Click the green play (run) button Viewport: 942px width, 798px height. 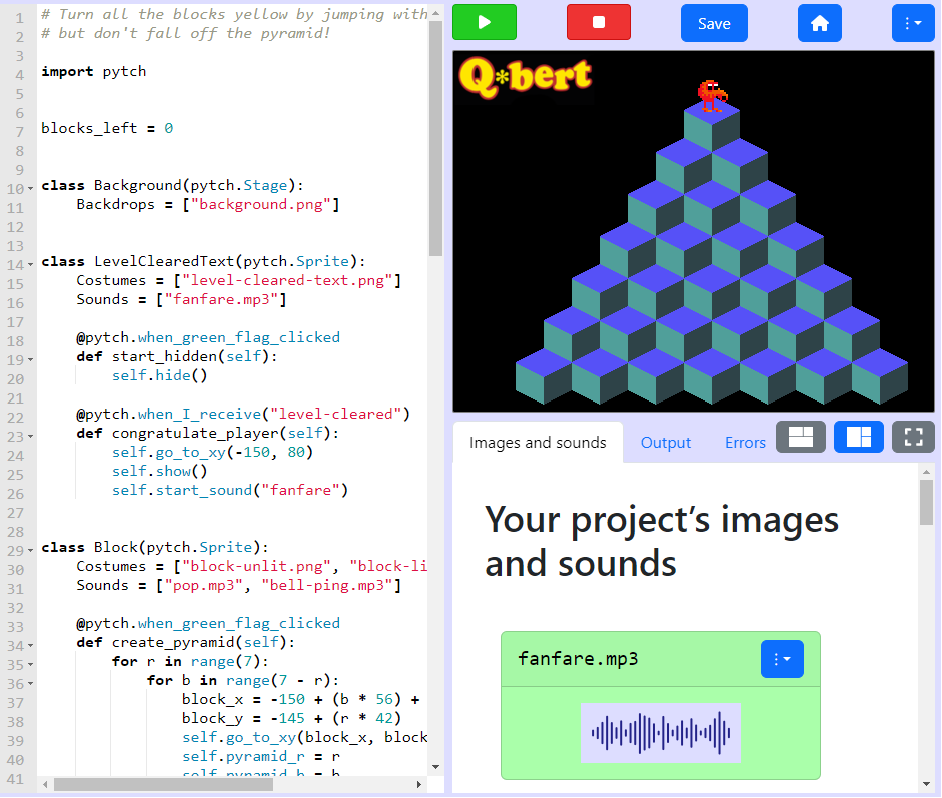pyautogui.click(x=484, y=22)
